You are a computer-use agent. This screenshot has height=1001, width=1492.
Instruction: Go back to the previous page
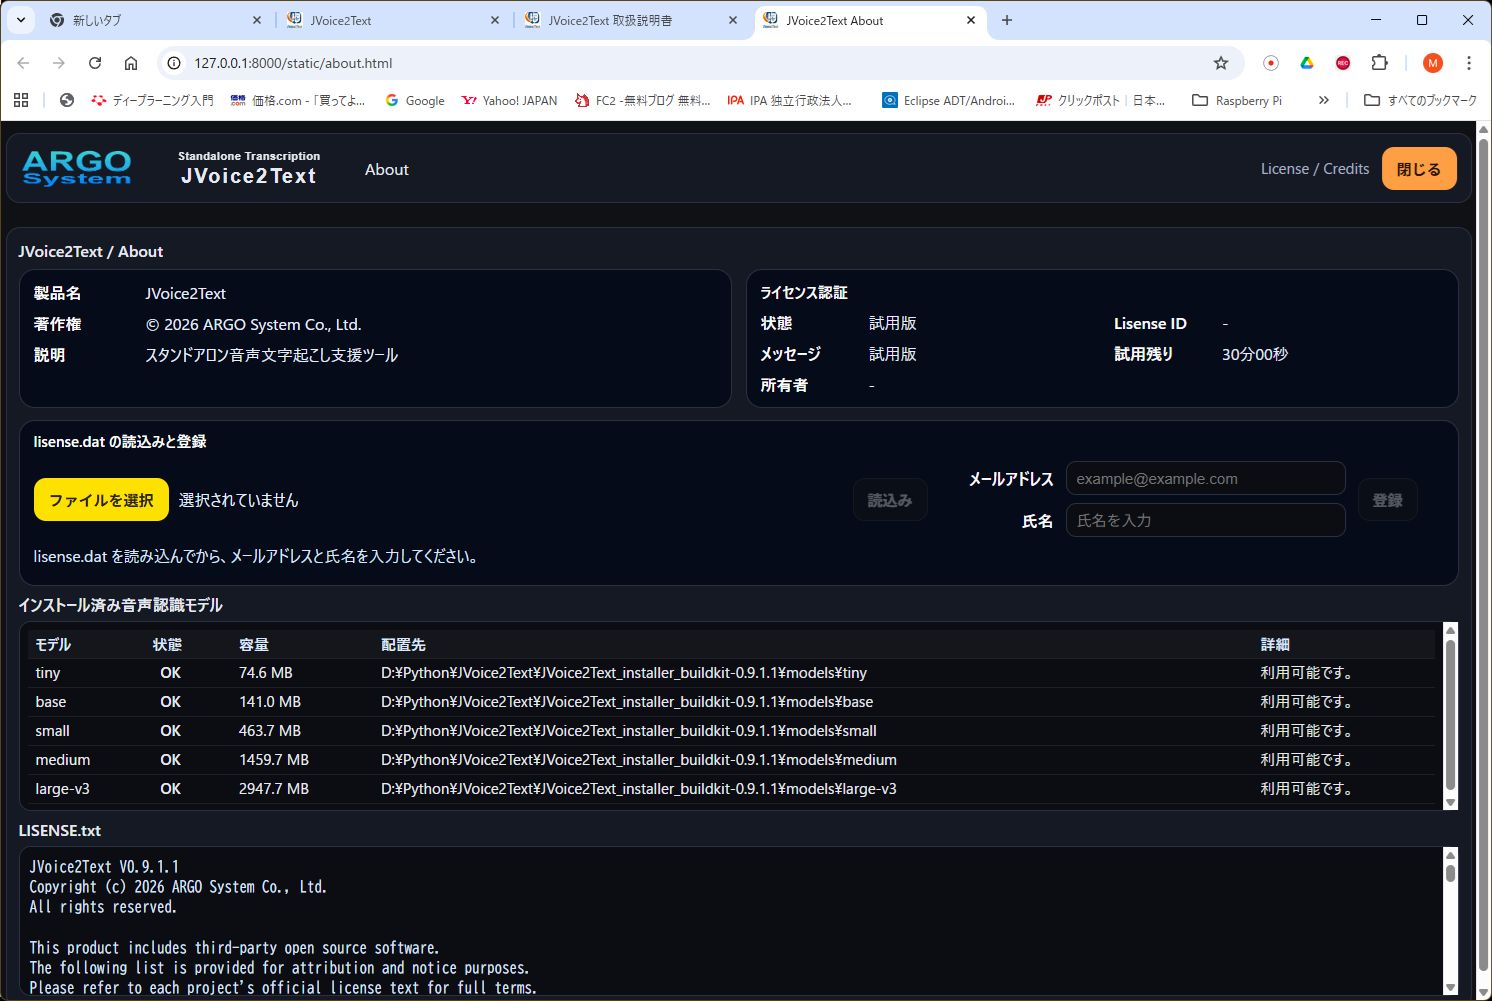pyautogui.click(x=23, y=63)
